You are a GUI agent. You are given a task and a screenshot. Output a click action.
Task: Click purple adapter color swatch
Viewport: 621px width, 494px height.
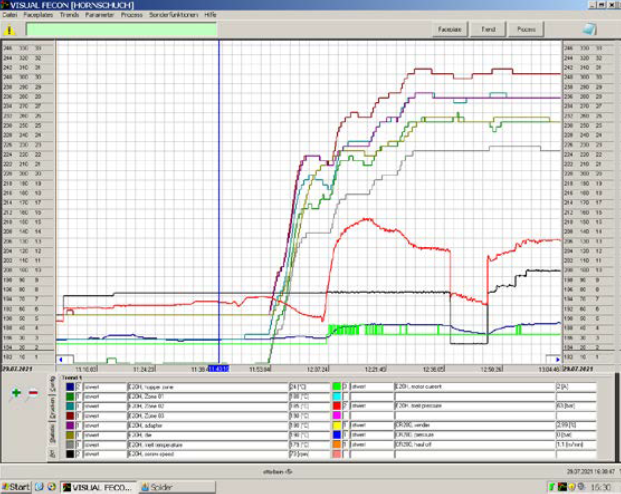(68, 426)
